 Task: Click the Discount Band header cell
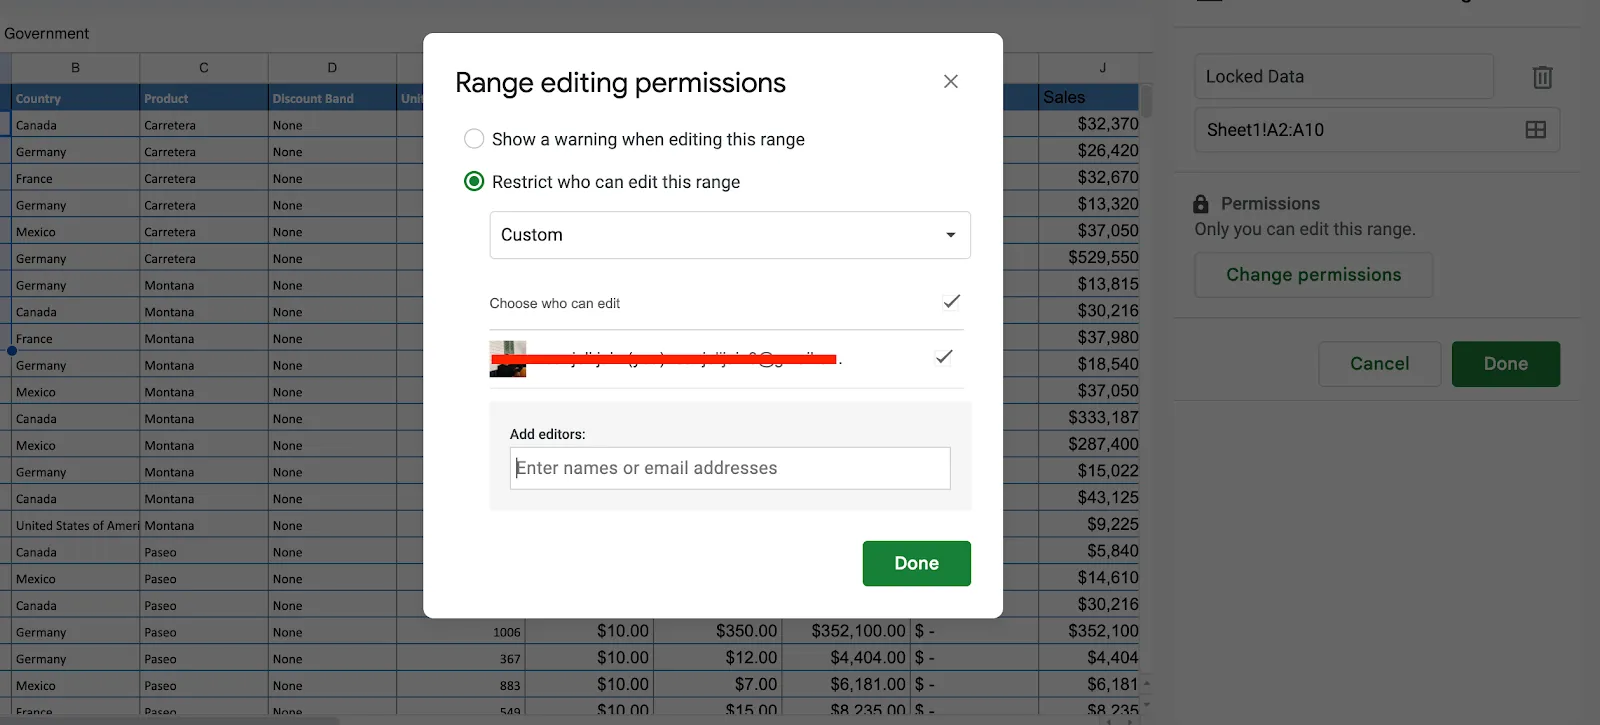tap(332, 98)
